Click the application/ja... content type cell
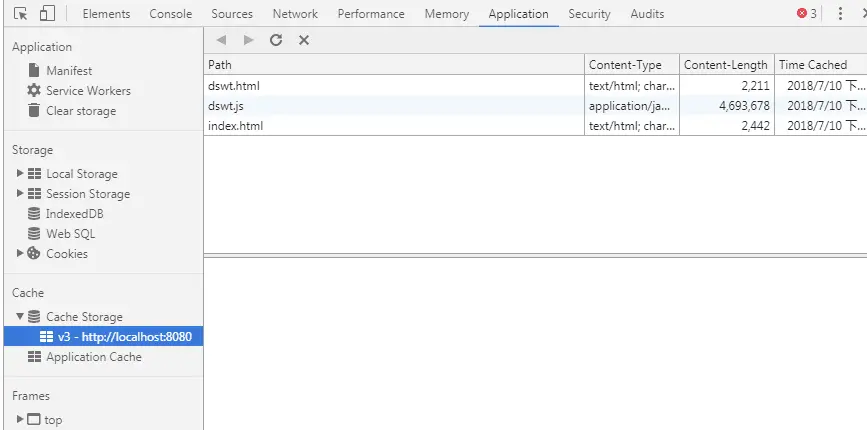Screen dimensions: 867x430 pyautogui.click(x=631, y=106)
